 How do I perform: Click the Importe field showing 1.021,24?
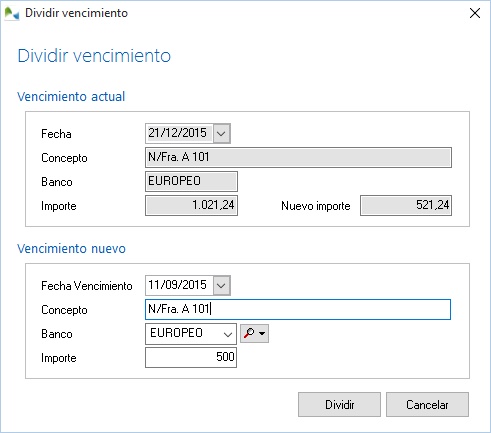pyautogui.click(x=191, y=205)
